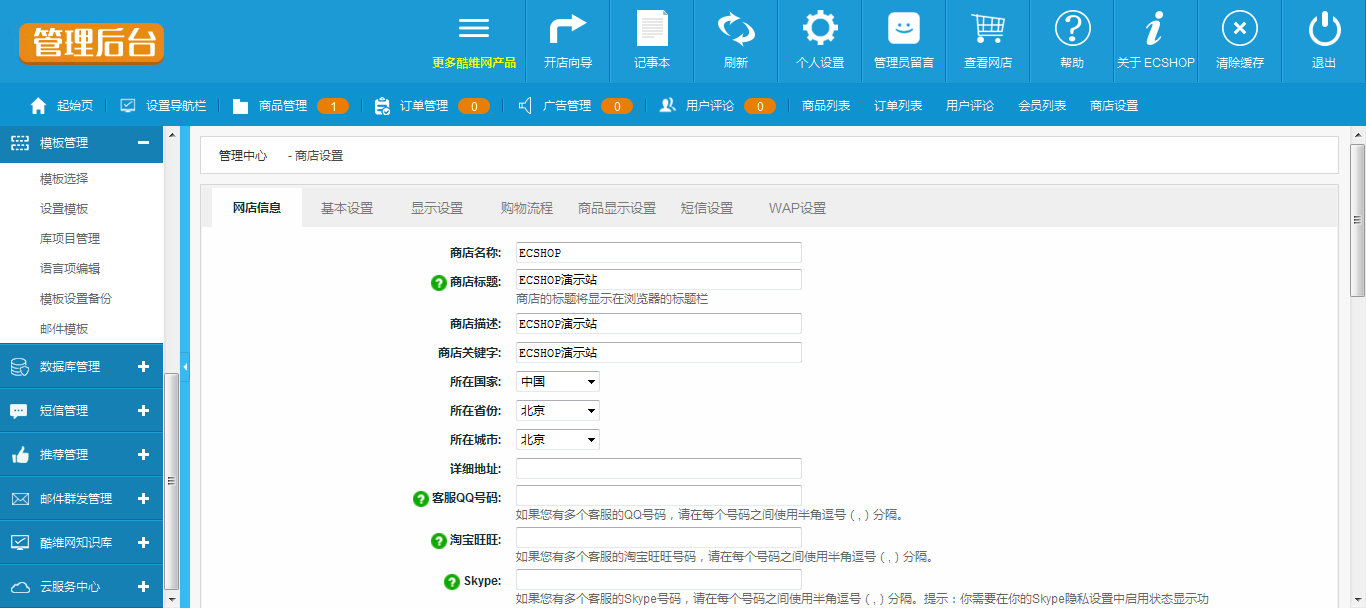Image resolution: width=1366 pixels, height=608 pixels.
Task: Click the 查看网店 shopping cart icon
Action: pyautogui.click(x=988, y=29)
